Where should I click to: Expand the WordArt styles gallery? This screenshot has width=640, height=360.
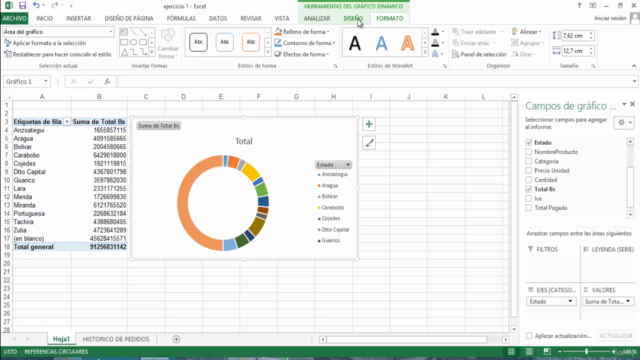(424, 53)
